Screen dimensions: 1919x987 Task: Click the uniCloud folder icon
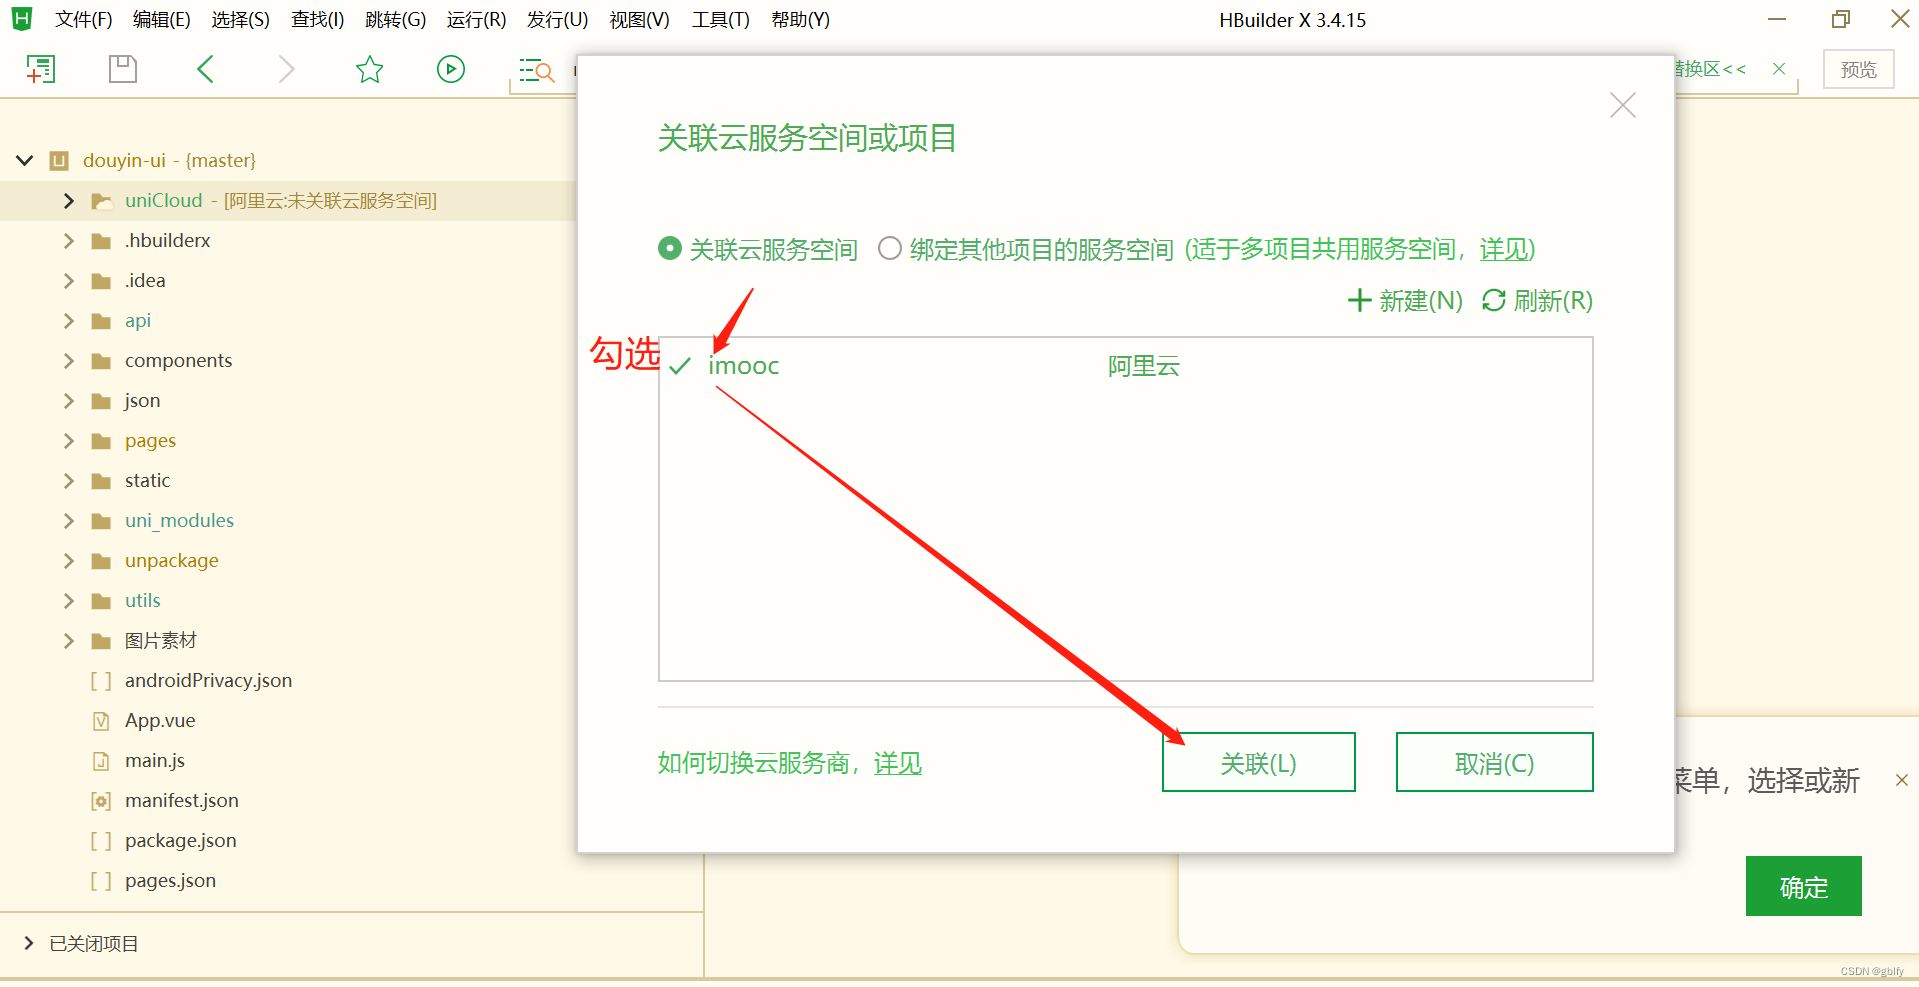pyautogui.click(x=101, y=201)
